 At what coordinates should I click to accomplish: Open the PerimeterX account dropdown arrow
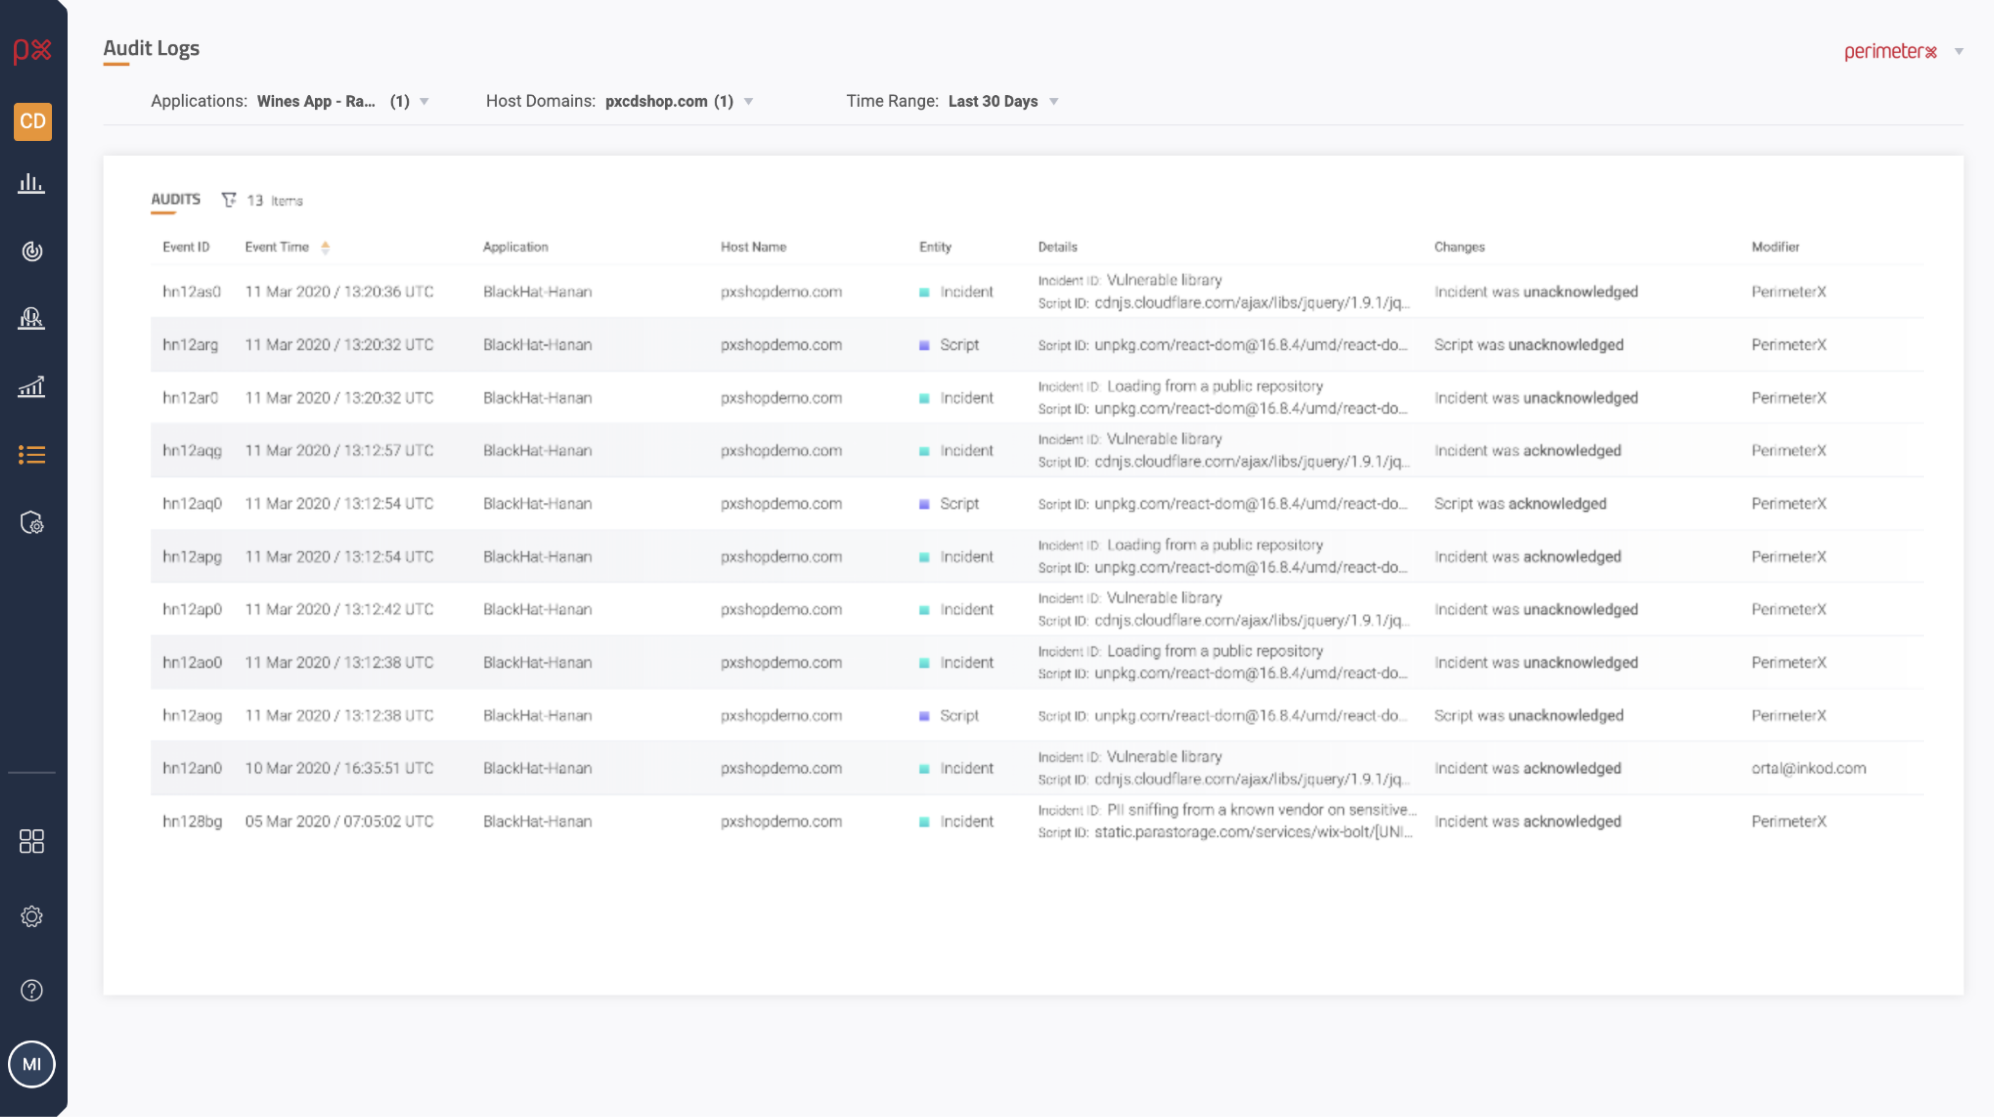tap(1959, 52)
